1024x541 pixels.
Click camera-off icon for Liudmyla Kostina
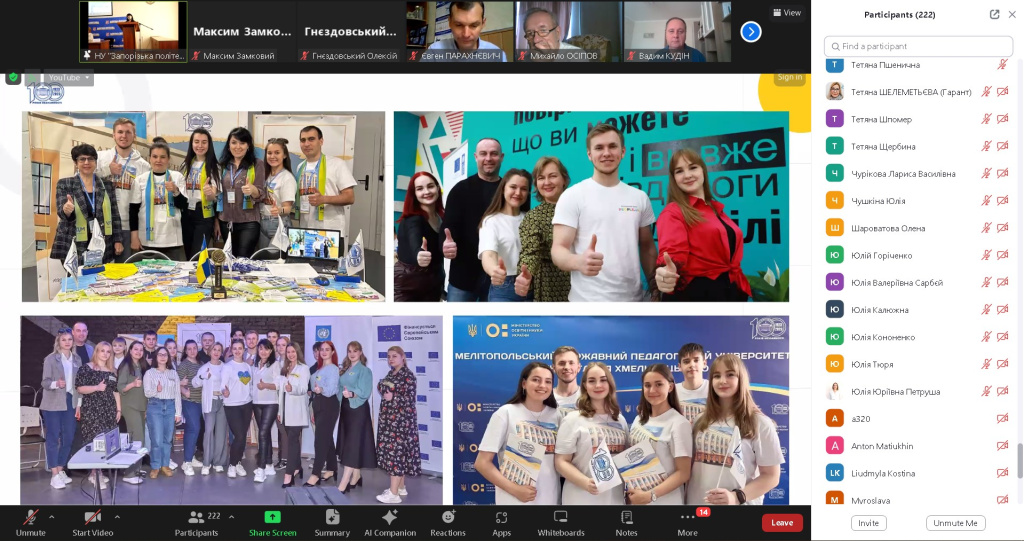[1002, 473]
